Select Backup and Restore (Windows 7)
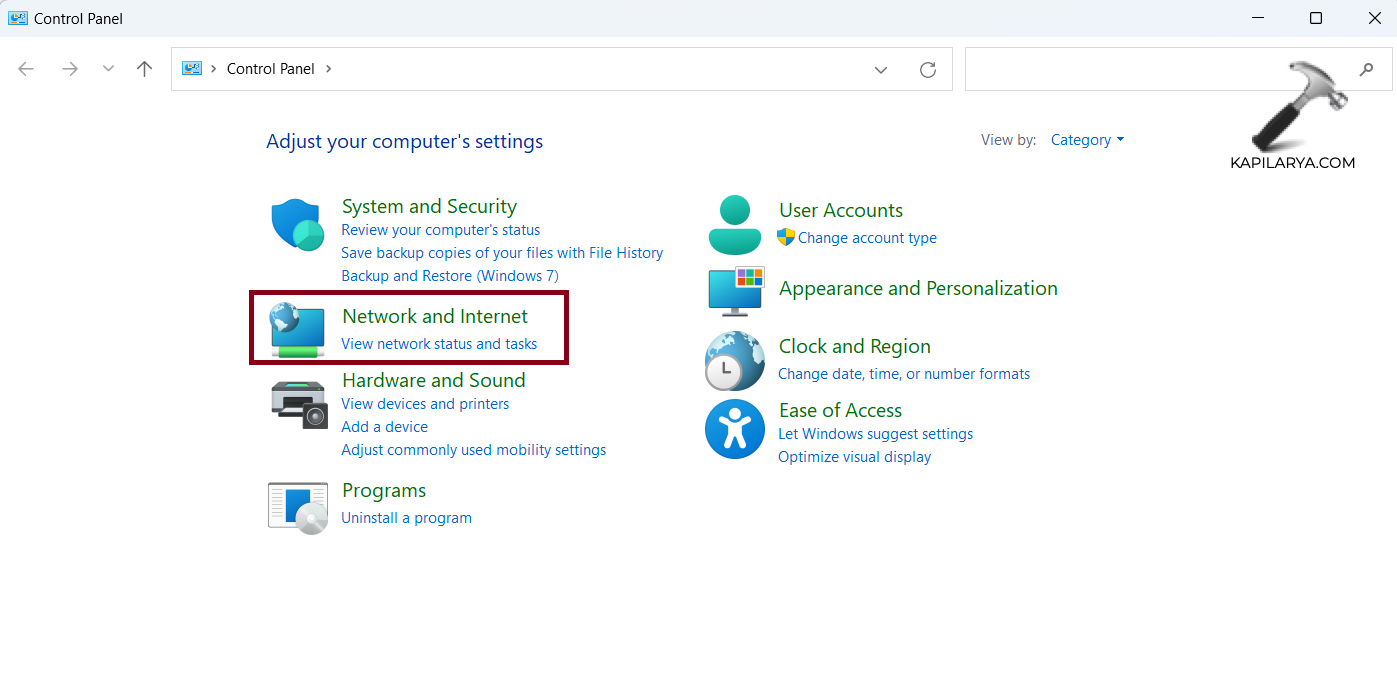Image resolution: width=1397 pixels, height=682 pixels. point(450,276)
